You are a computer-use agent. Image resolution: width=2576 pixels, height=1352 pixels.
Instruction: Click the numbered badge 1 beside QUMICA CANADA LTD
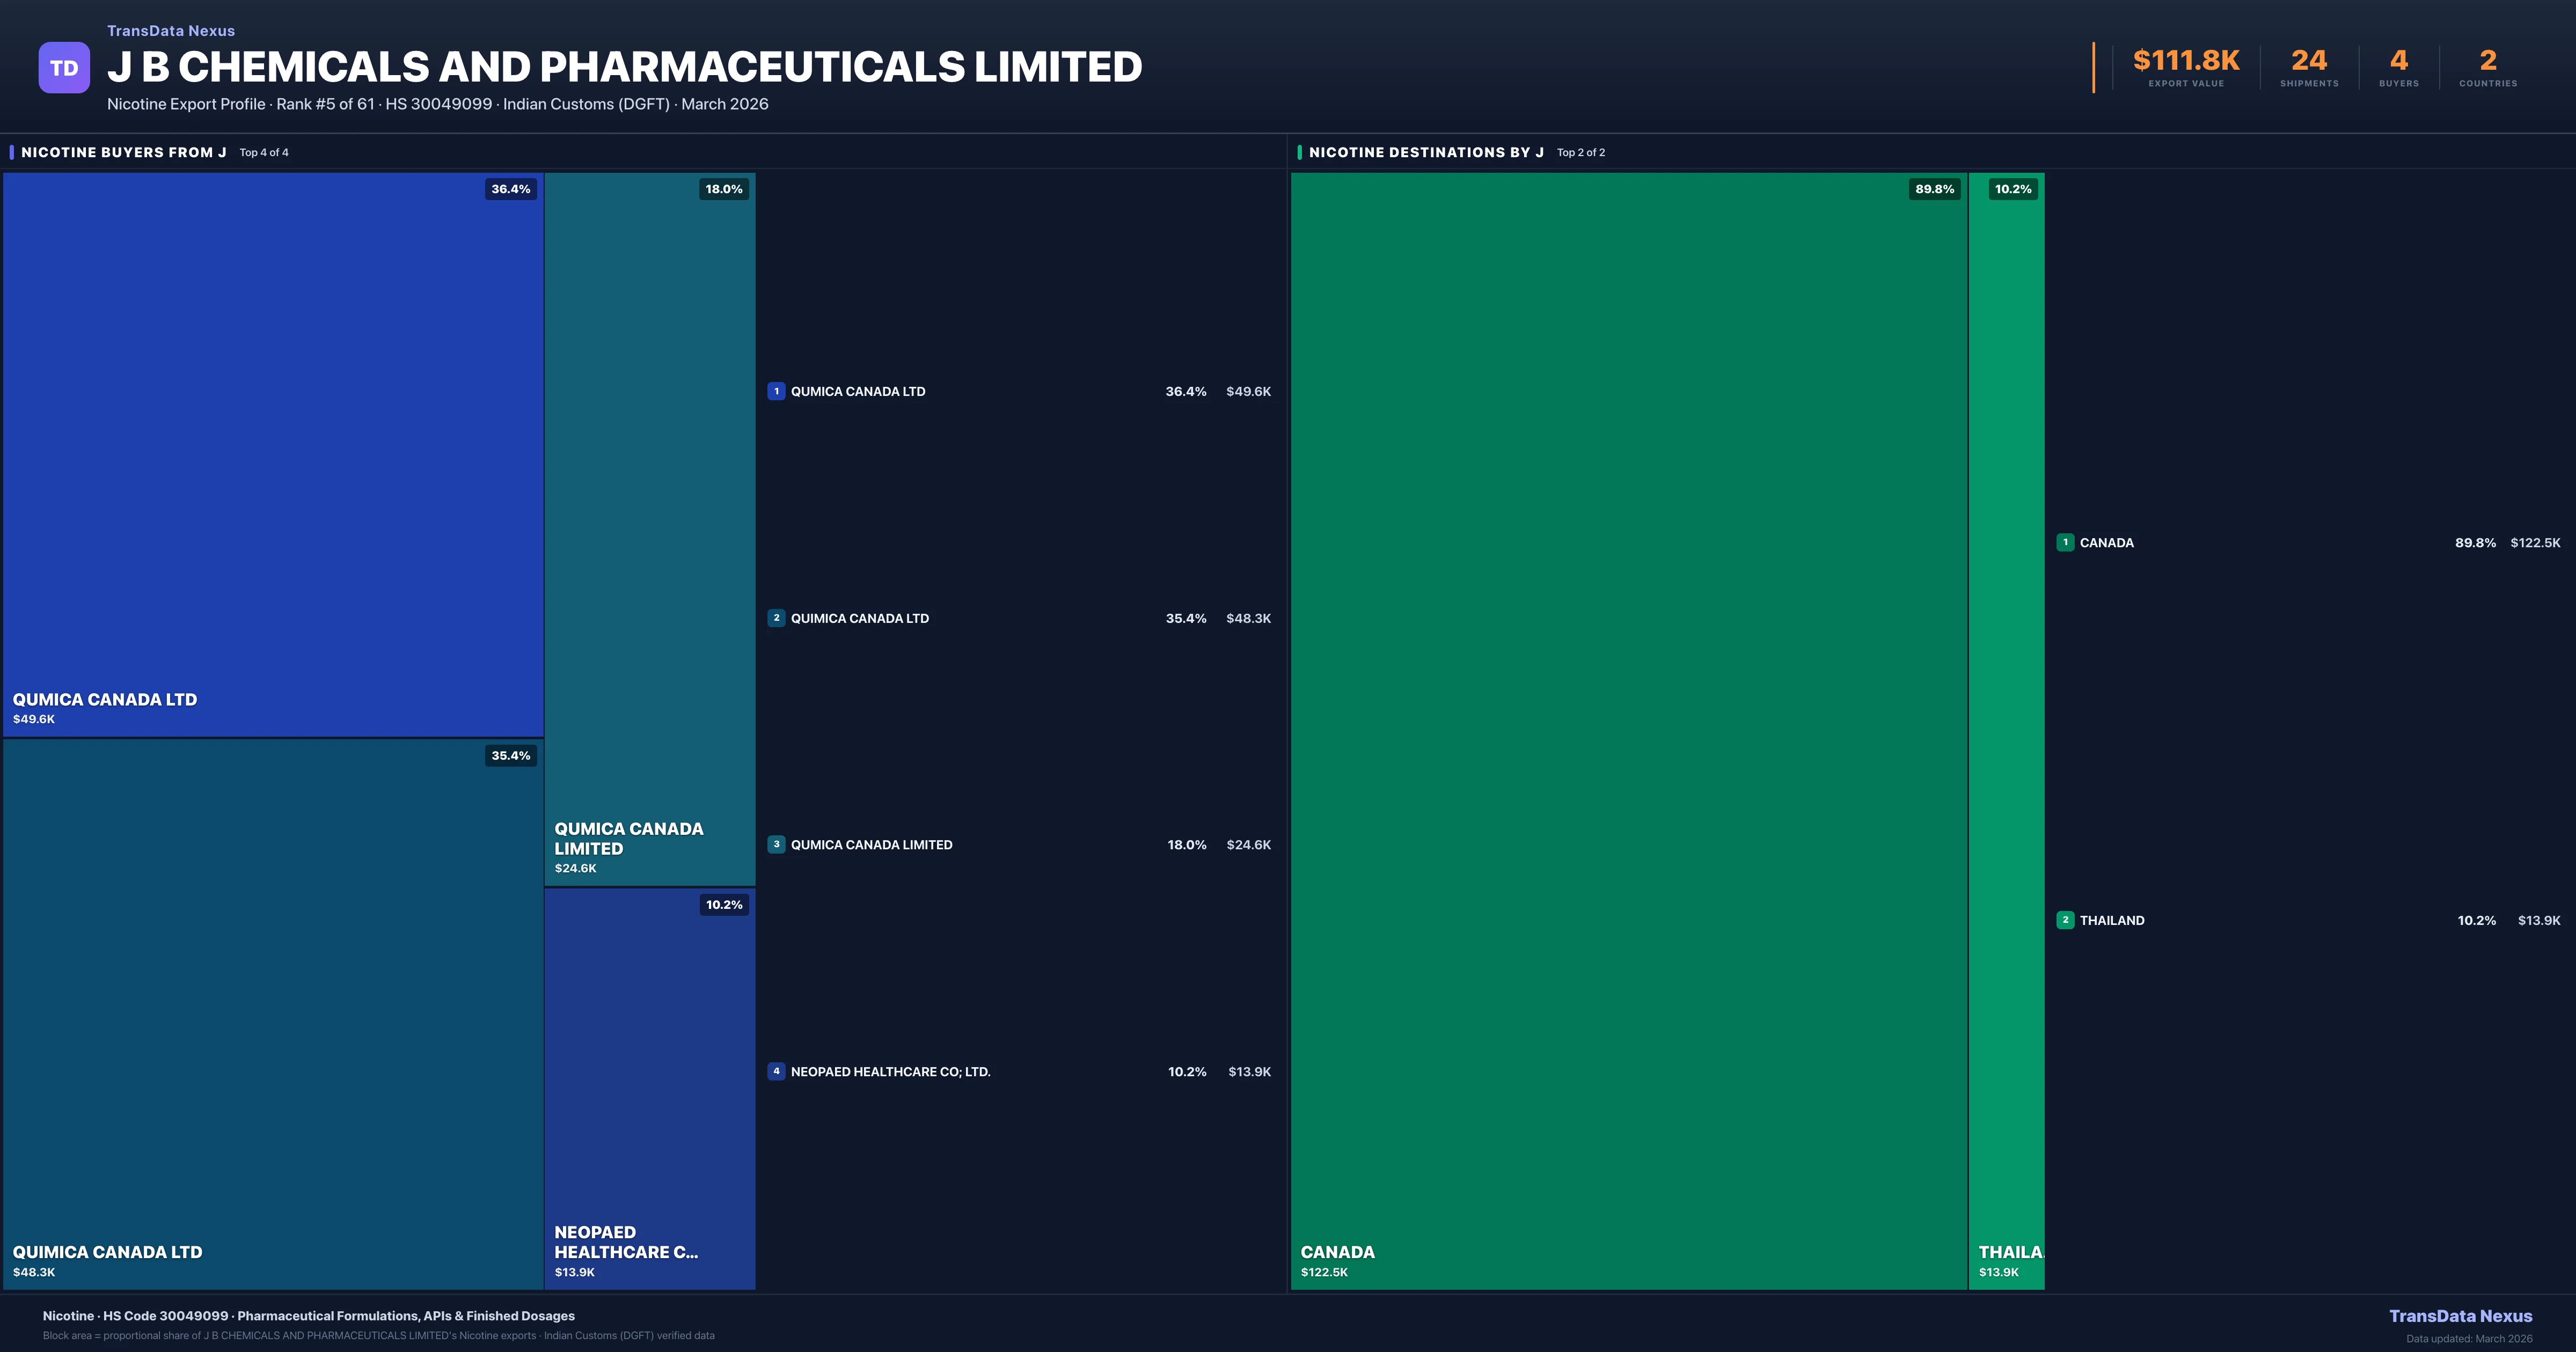tap(776, 391)
